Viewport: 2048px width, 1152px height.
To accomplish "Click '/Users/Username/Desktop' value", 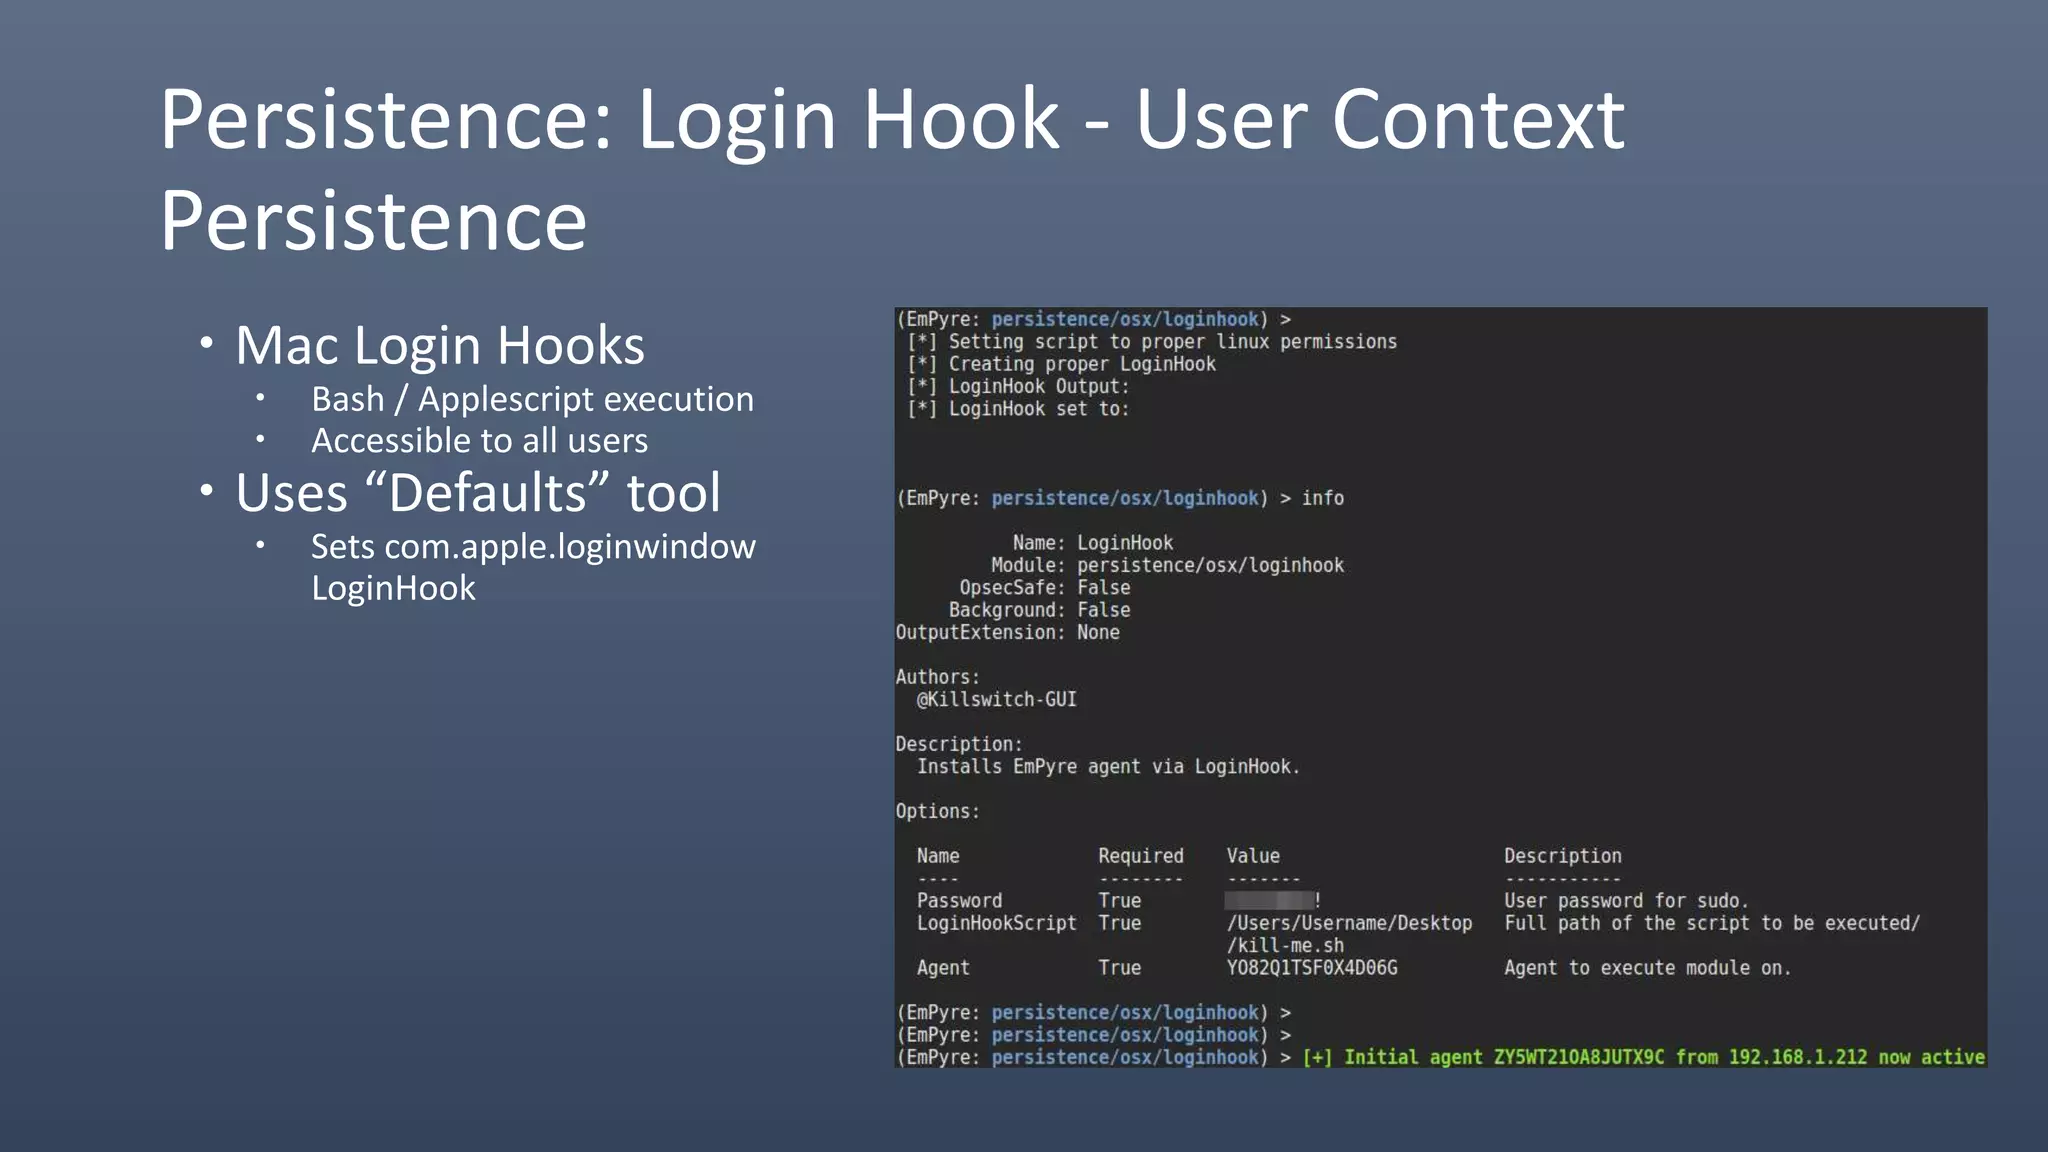I will (1349, 923).
